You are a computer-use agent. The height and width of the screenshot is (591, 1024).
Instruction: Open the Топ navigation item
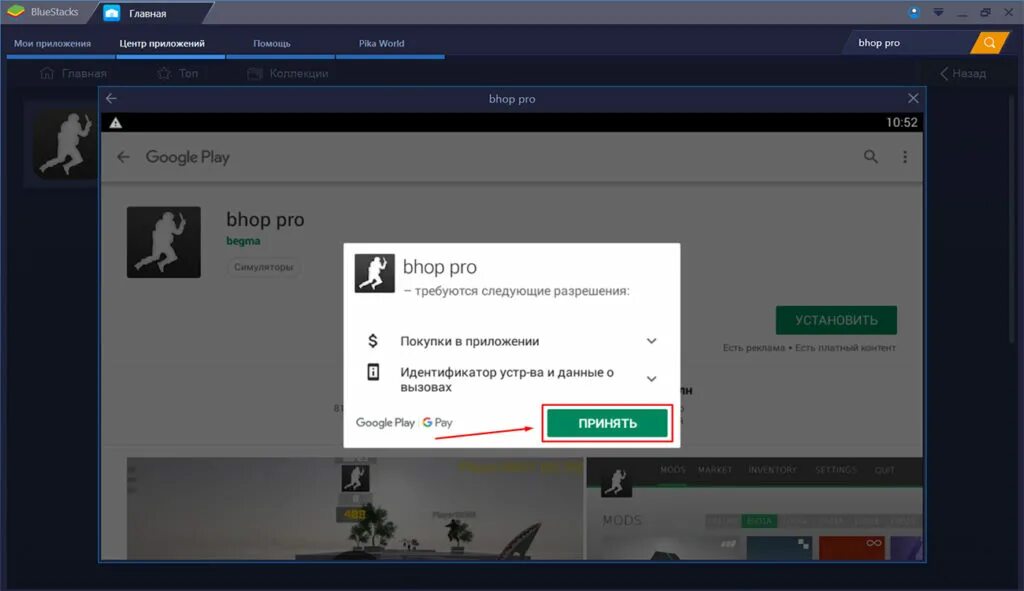178,73
